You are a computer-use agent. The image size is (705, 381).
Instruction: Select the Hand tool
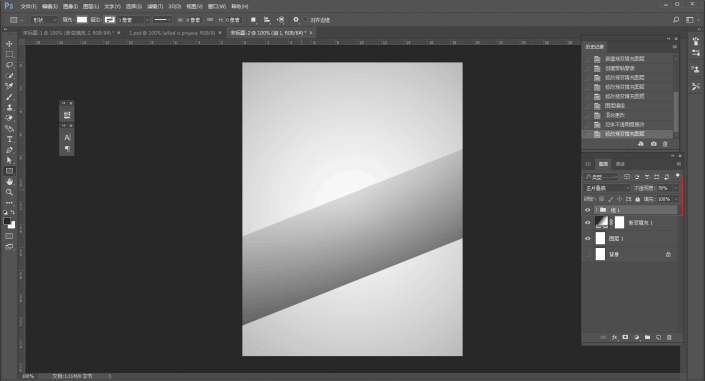[x=9, y=181]
